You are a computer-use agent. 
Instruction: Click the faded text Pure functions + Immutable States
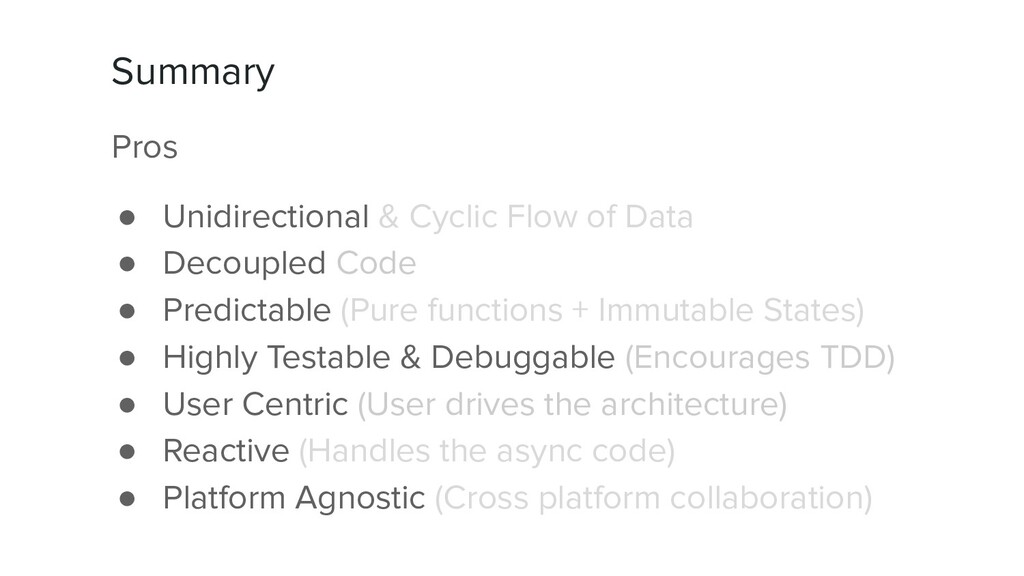pos(602,311)
